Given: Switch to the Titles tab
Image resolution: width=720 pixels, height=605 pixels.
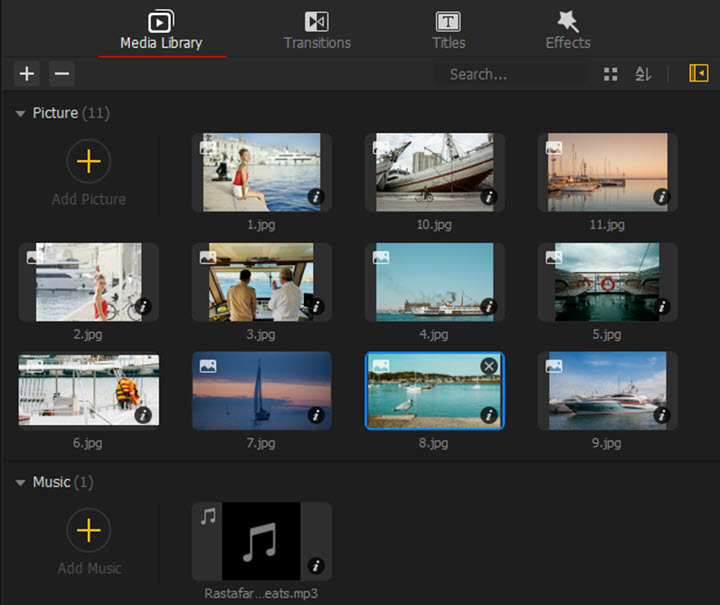Looking at the screenshot, I should pyautogui.click(x=448, y=30).
